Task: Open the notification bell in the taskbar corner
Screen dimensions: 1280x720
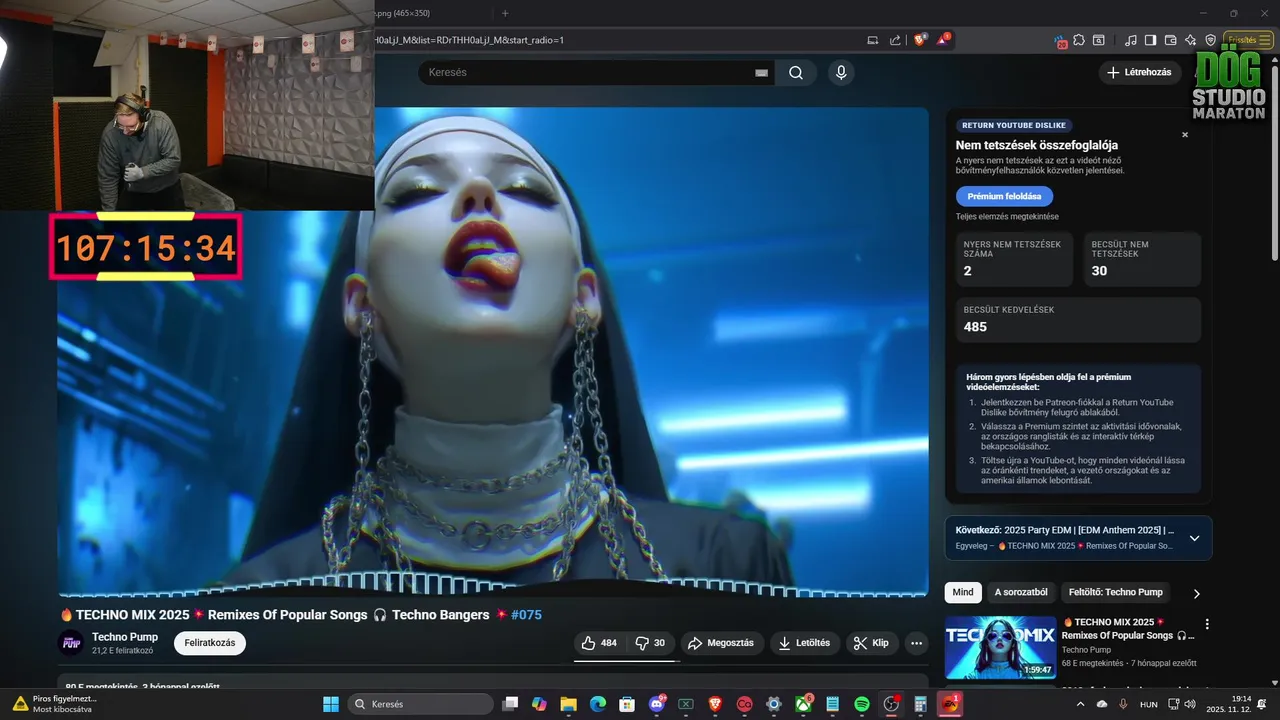Action: 1263,704
